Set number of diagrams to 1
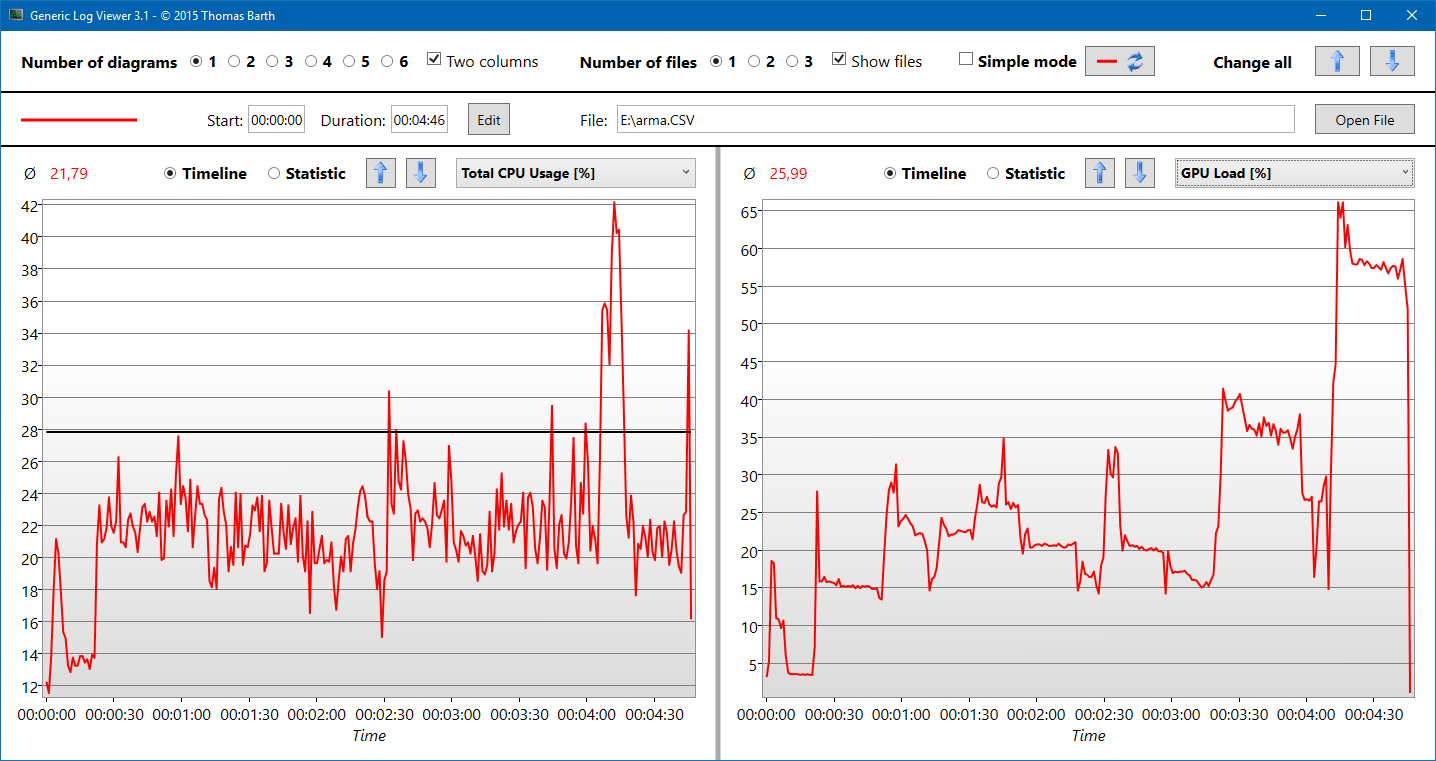The image size is (1436, 761). [196, 61]
